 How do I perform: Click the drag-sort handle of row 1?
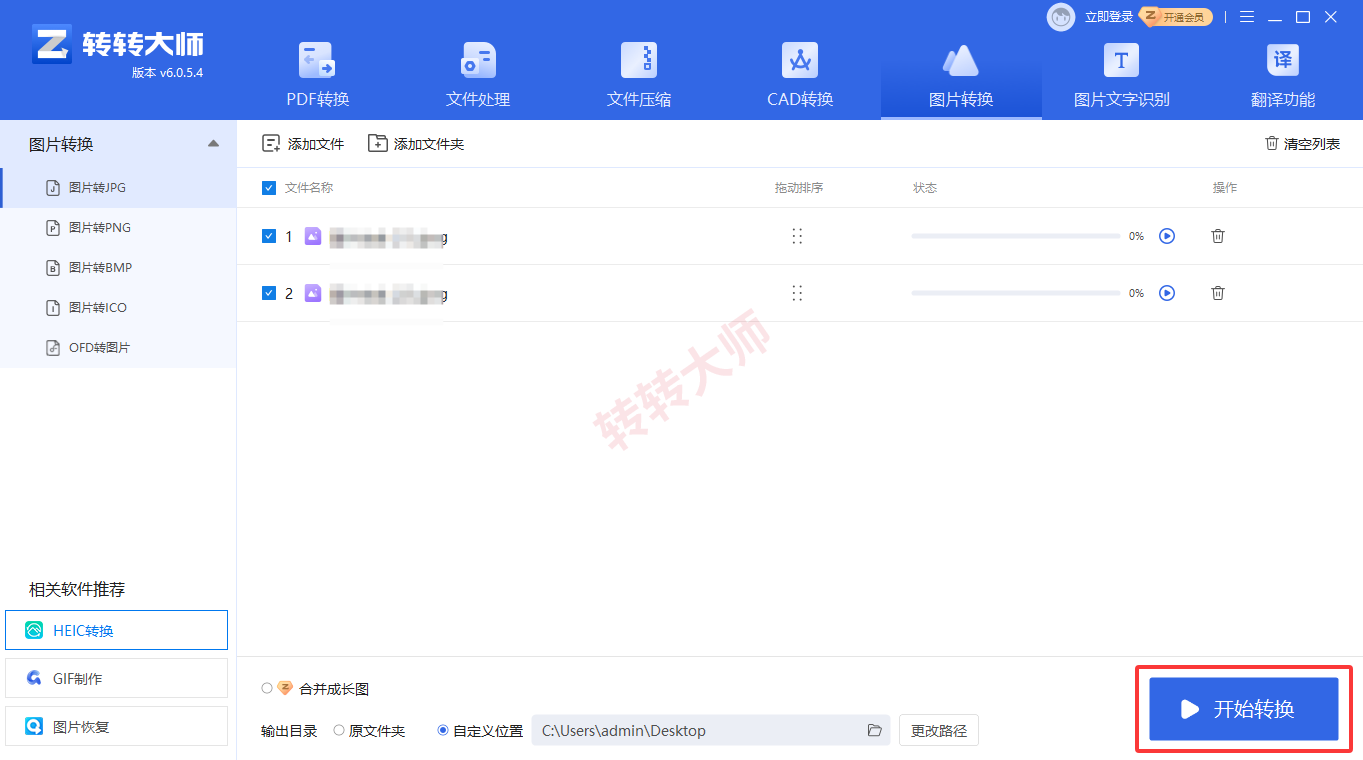pyautogui.click(x=797, y=236)
